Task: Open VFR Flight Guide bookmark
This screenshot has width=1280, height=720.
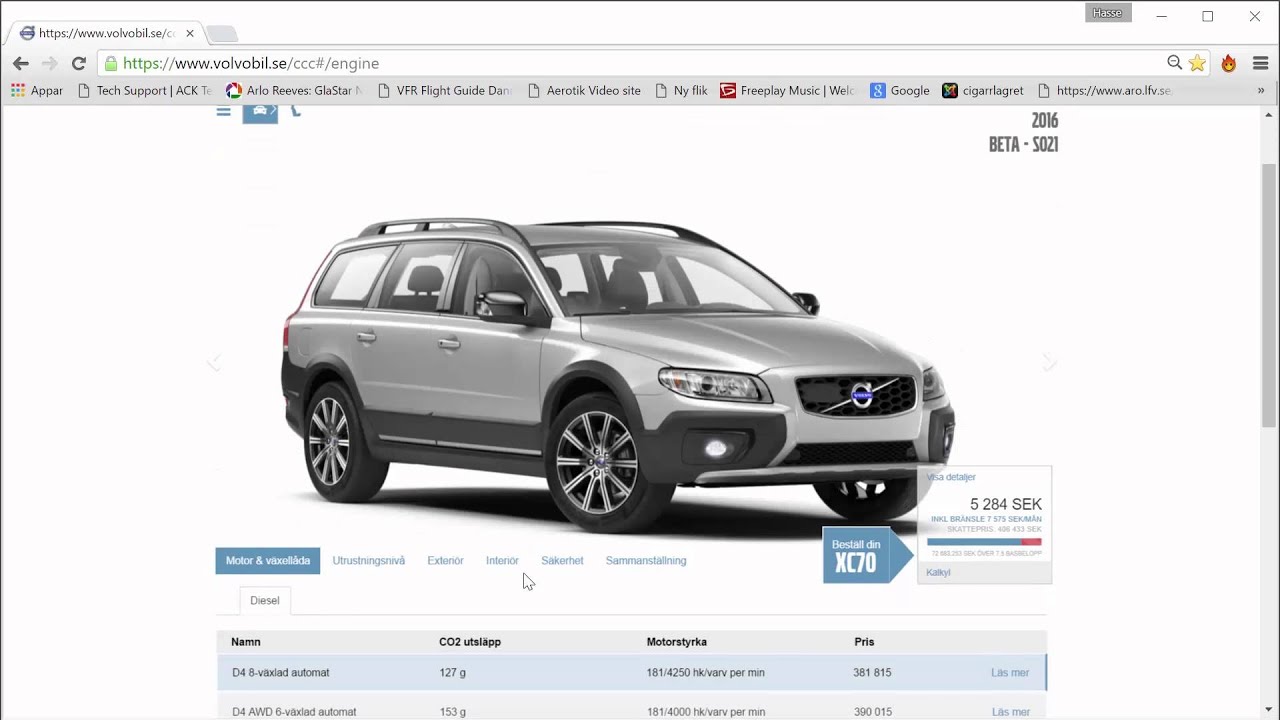Action: (445, 90)
